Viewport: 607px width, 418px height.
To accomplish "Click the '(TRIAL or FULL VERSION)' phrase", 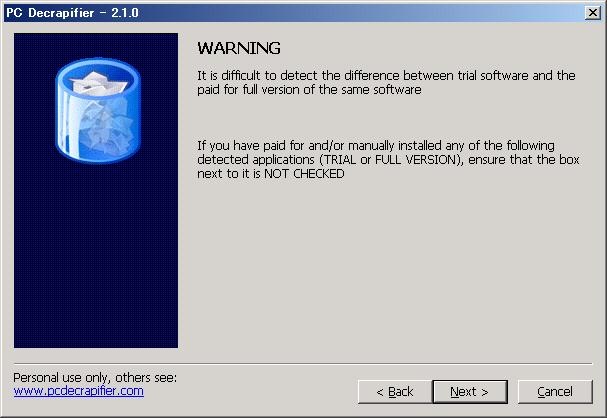I will pos(391,160).
